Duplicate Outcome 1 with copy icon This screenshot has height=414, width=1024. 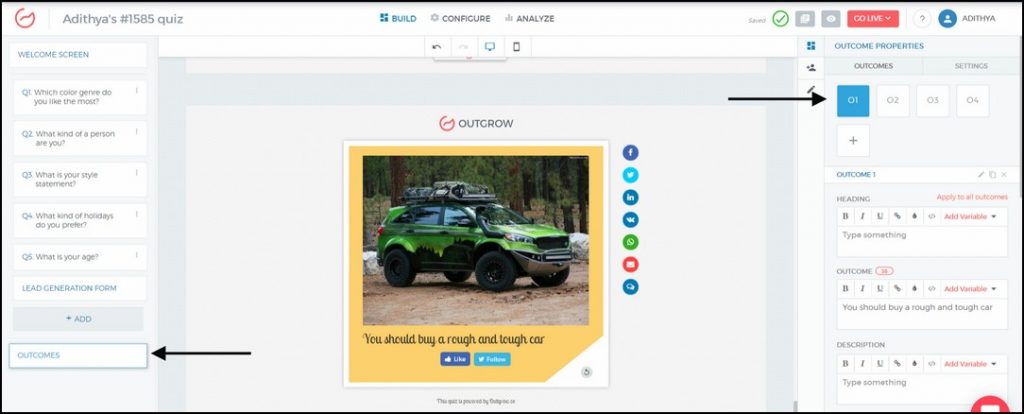pyautogui.click(x=993, y=175)
